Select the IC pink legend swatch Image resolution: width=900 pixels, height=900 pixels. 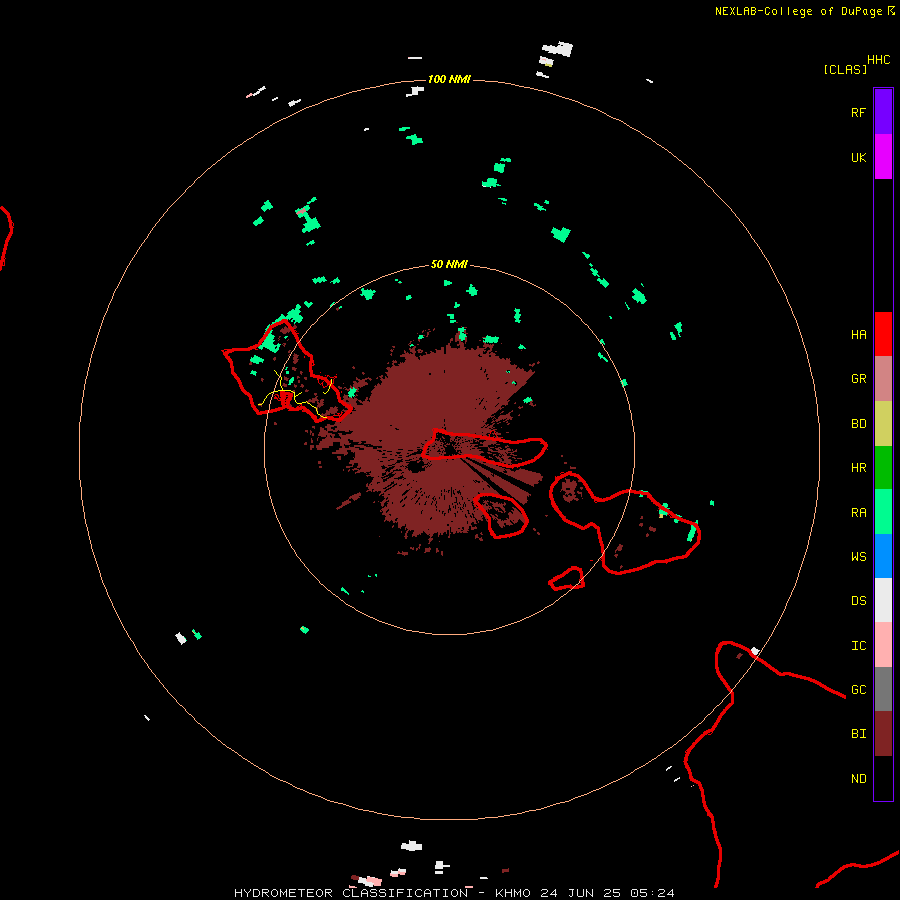click(883, 645)
